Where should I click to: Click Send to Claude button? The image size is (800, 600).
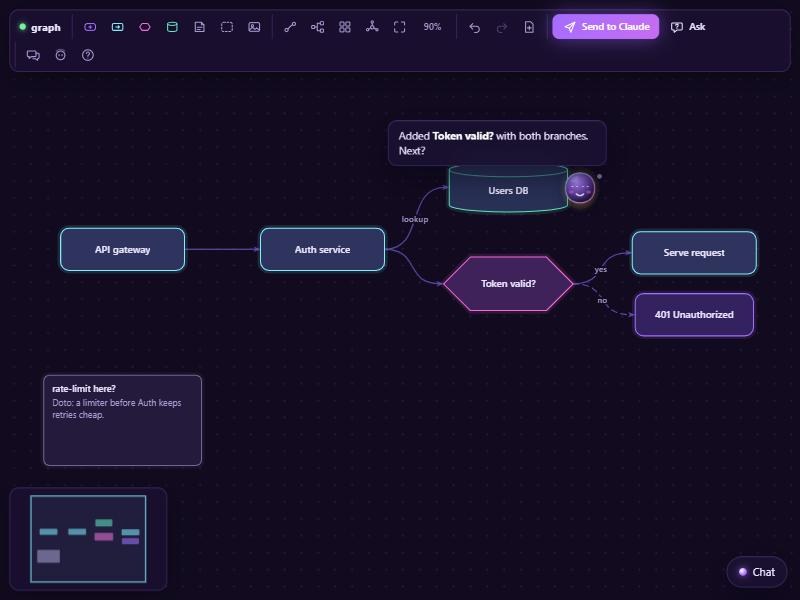click(606, 27)
